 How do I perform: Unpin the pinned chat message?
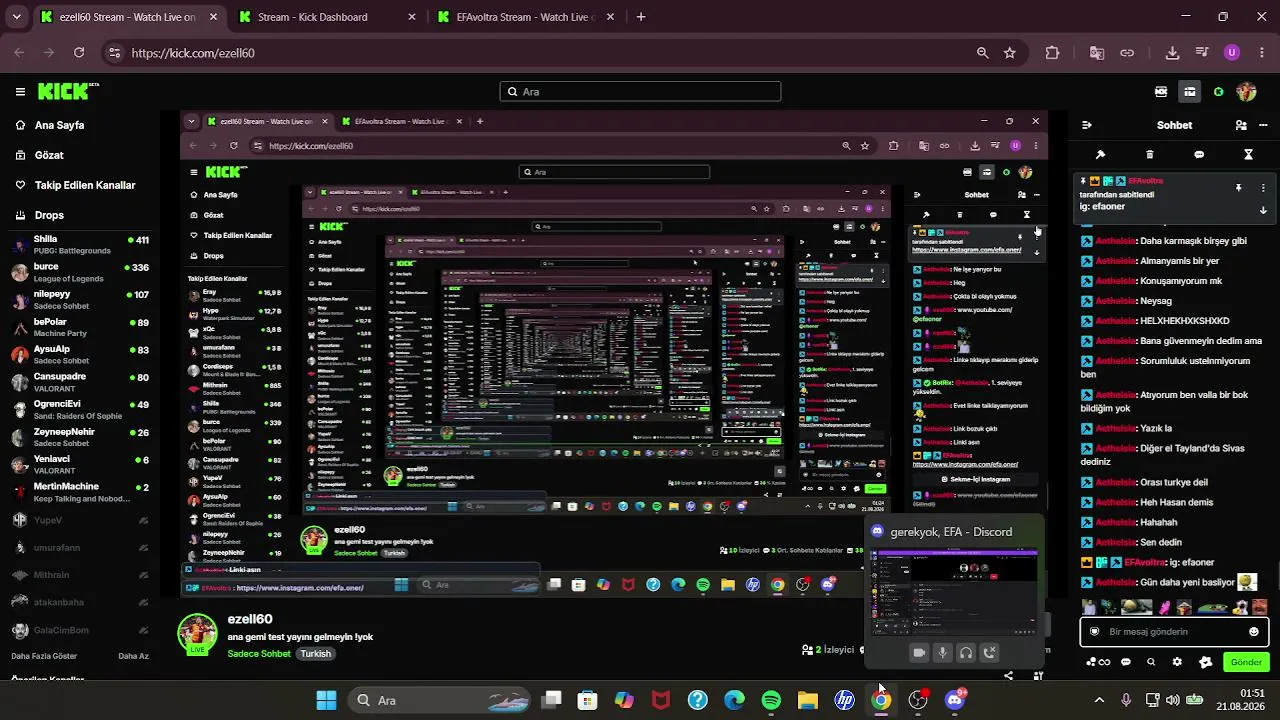click(x=1238, y=188)
